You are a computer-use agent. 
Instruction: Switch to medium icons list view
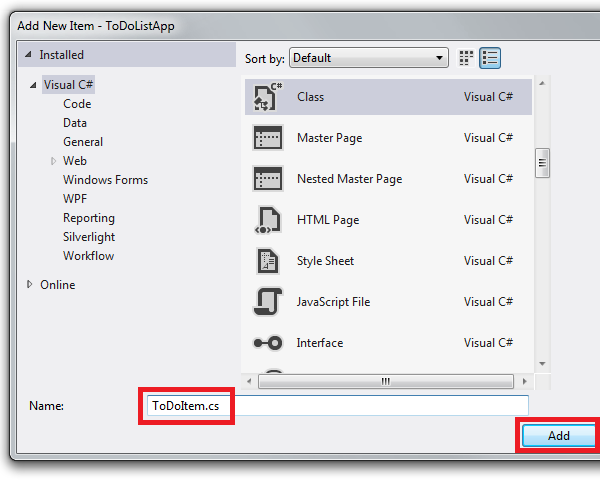490,58
